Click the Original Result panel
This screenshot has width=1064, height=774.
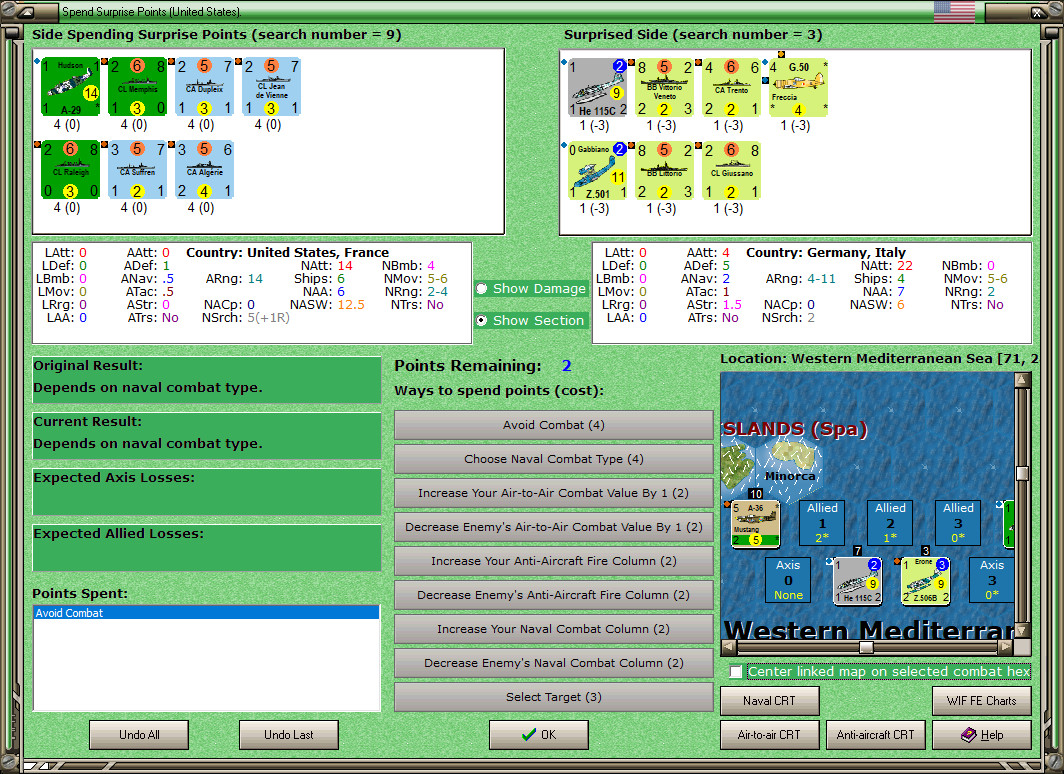click(x=206, y=380)
